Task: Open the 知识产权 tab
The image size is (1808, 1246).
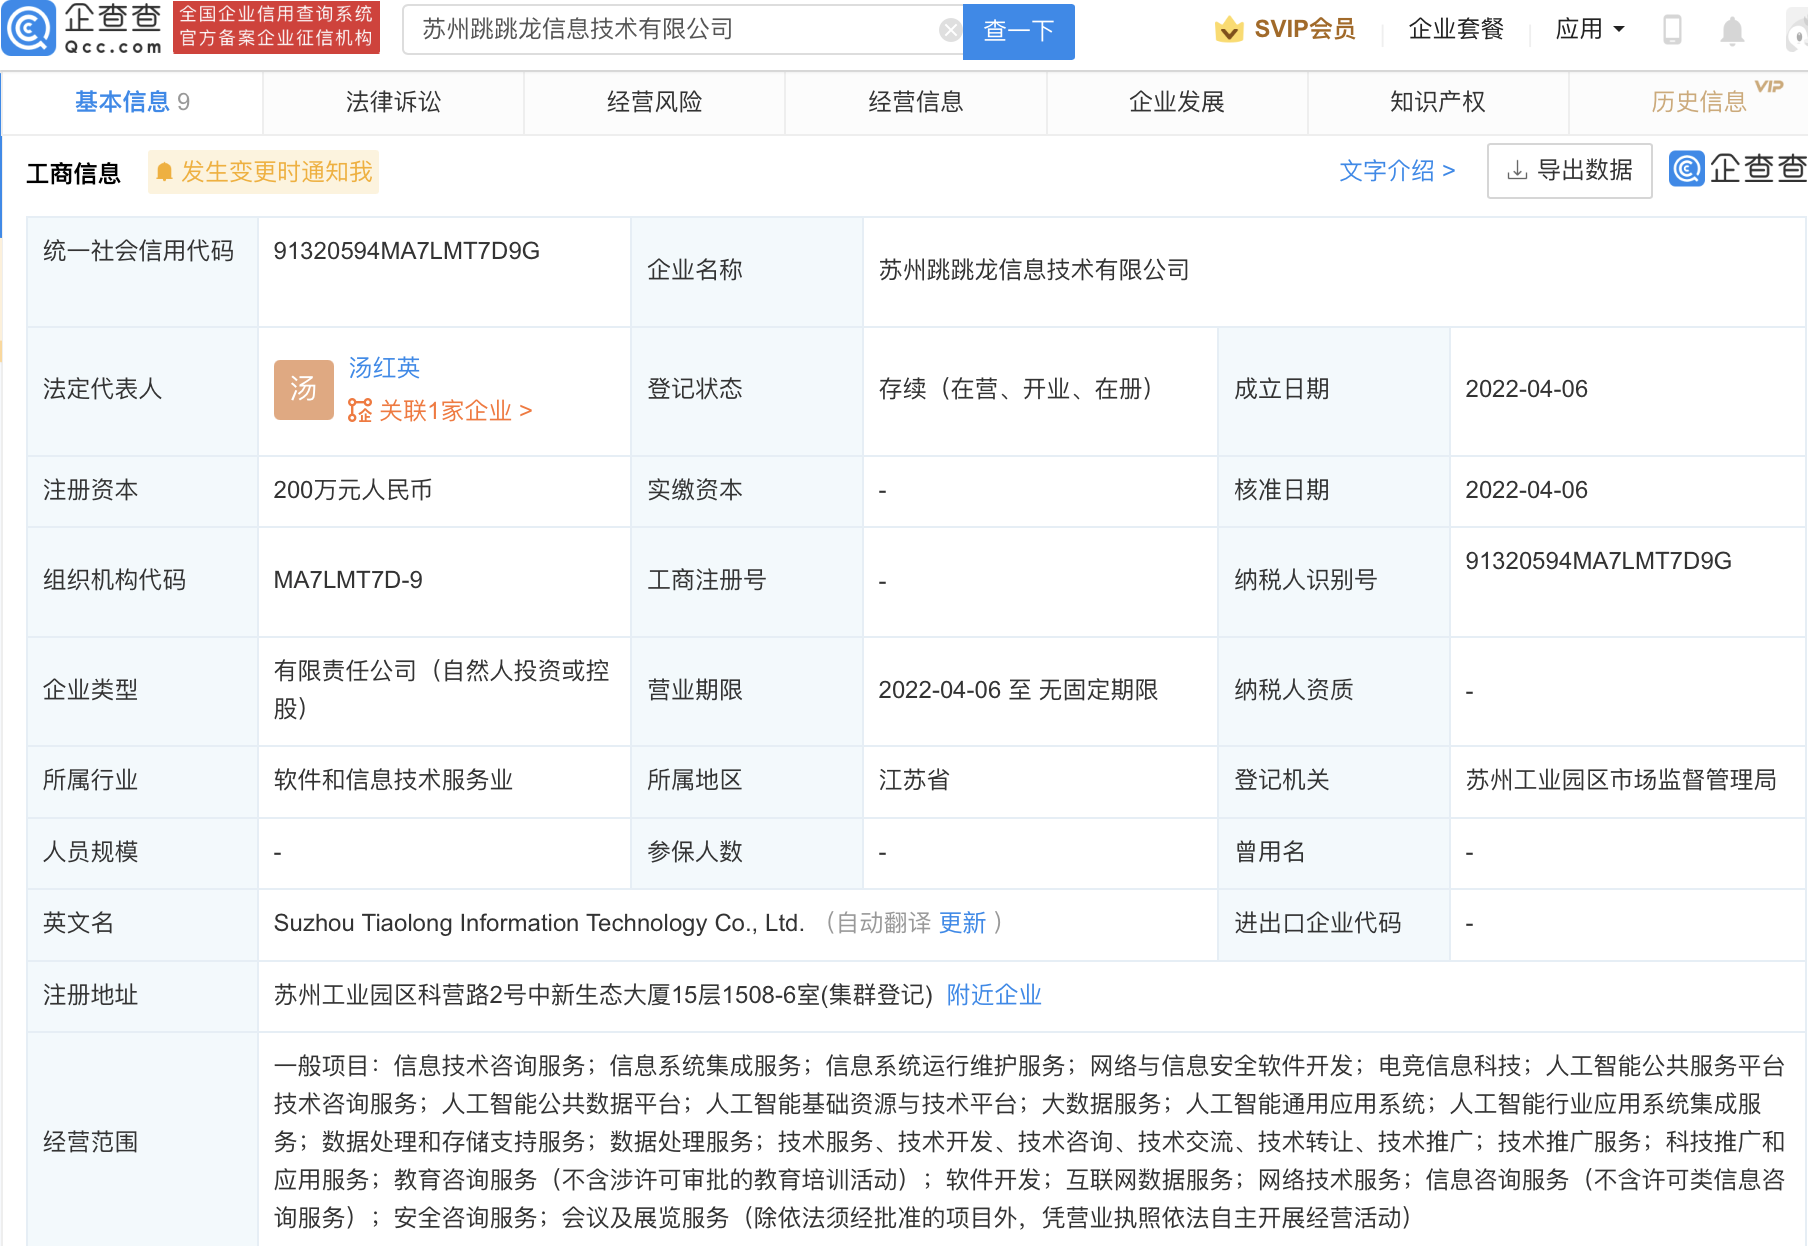Action: (x=1436, y=102)
